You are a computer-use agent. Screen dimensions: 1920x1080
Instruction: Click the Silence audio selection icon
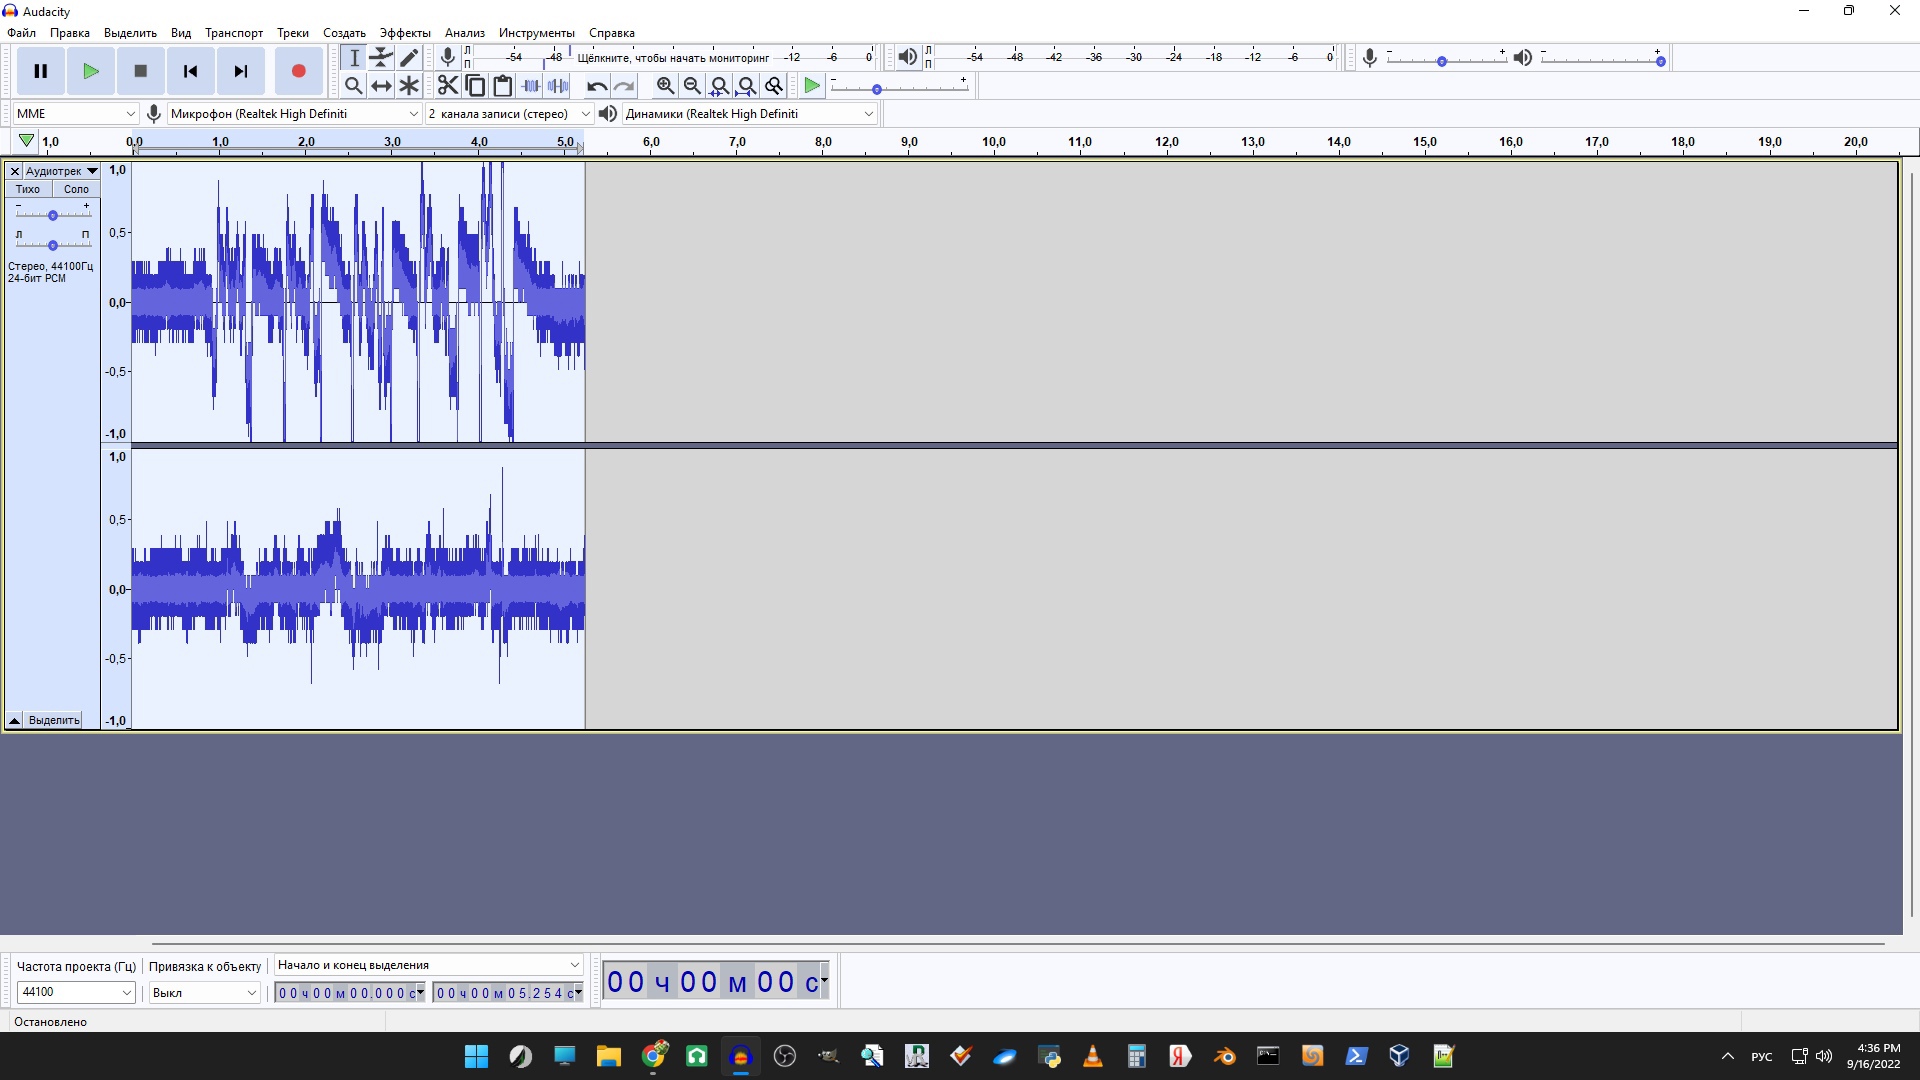coord(559,85)
